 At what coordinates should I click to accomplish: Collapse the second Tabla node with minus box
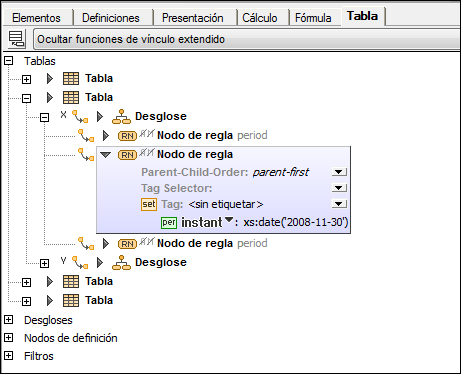click(x=26, y=98)
